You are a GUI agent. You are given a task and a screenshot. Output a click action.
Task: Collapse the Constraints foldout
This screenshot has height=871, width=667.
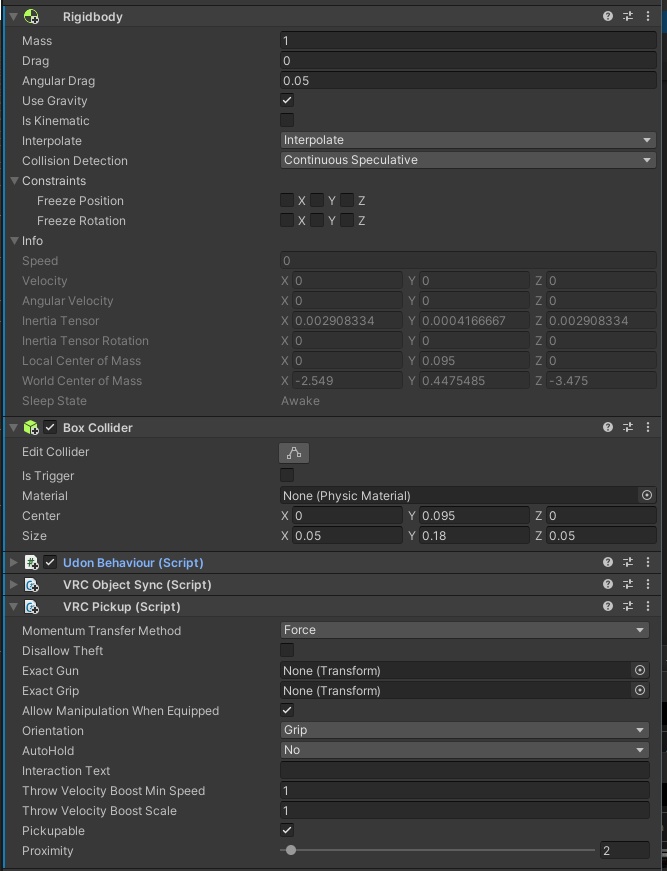[16, 181]
